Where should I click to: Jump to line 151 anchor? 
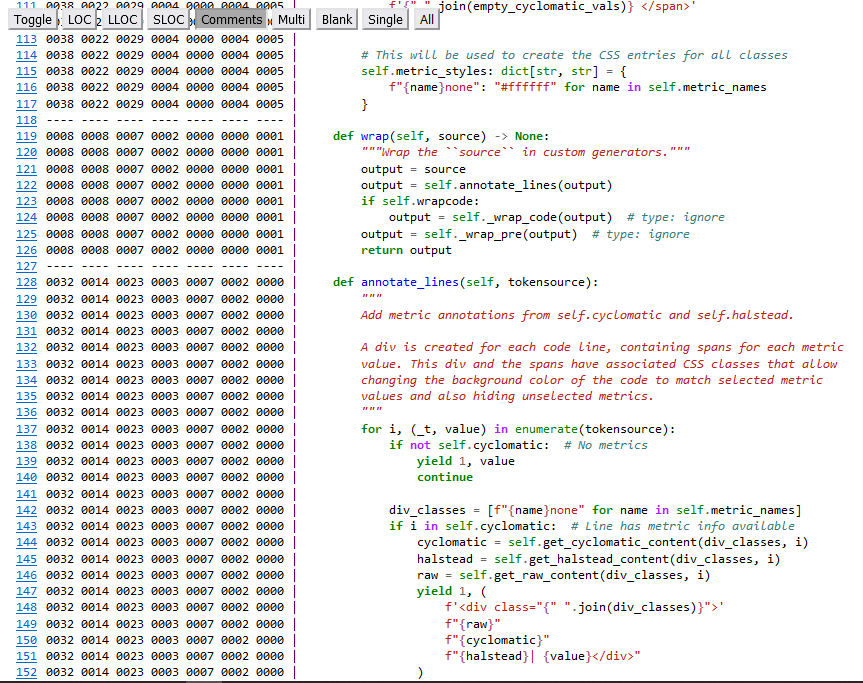point(26,656)
